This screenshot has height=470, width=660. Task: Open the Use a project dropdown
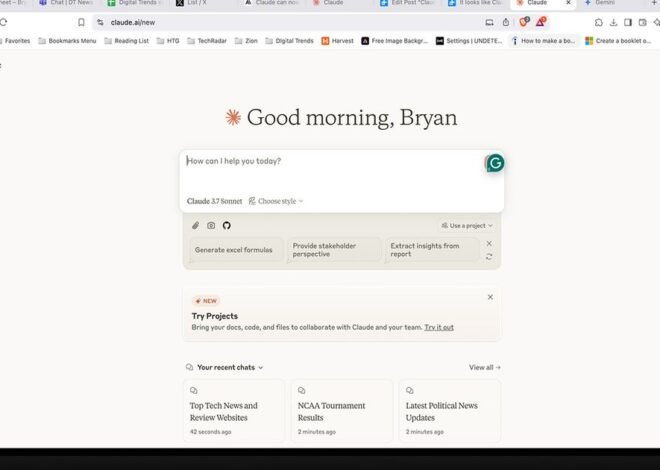click(467, 226)
